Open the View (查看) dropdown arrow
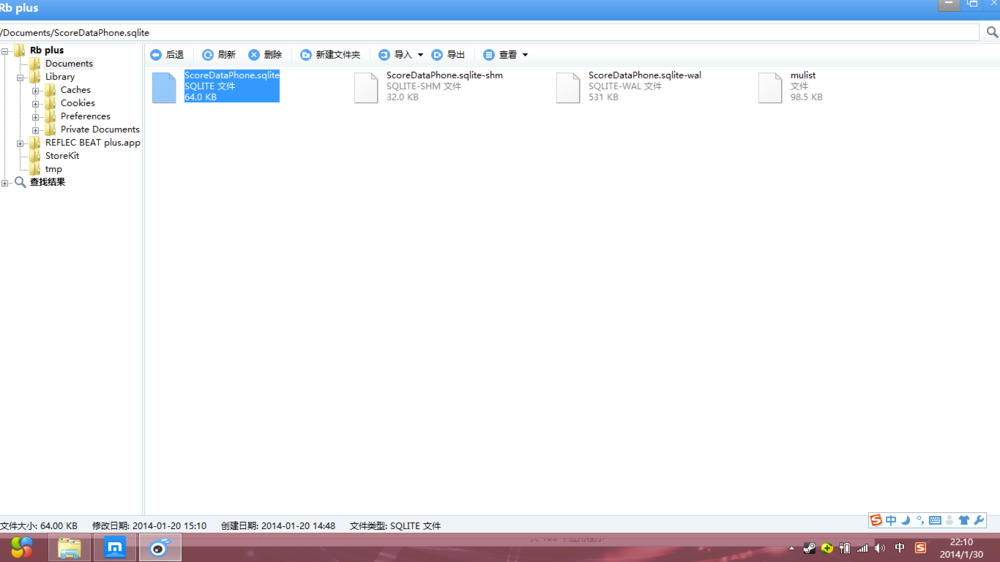This screenshot has width=1000, height=562. point(526,55)
